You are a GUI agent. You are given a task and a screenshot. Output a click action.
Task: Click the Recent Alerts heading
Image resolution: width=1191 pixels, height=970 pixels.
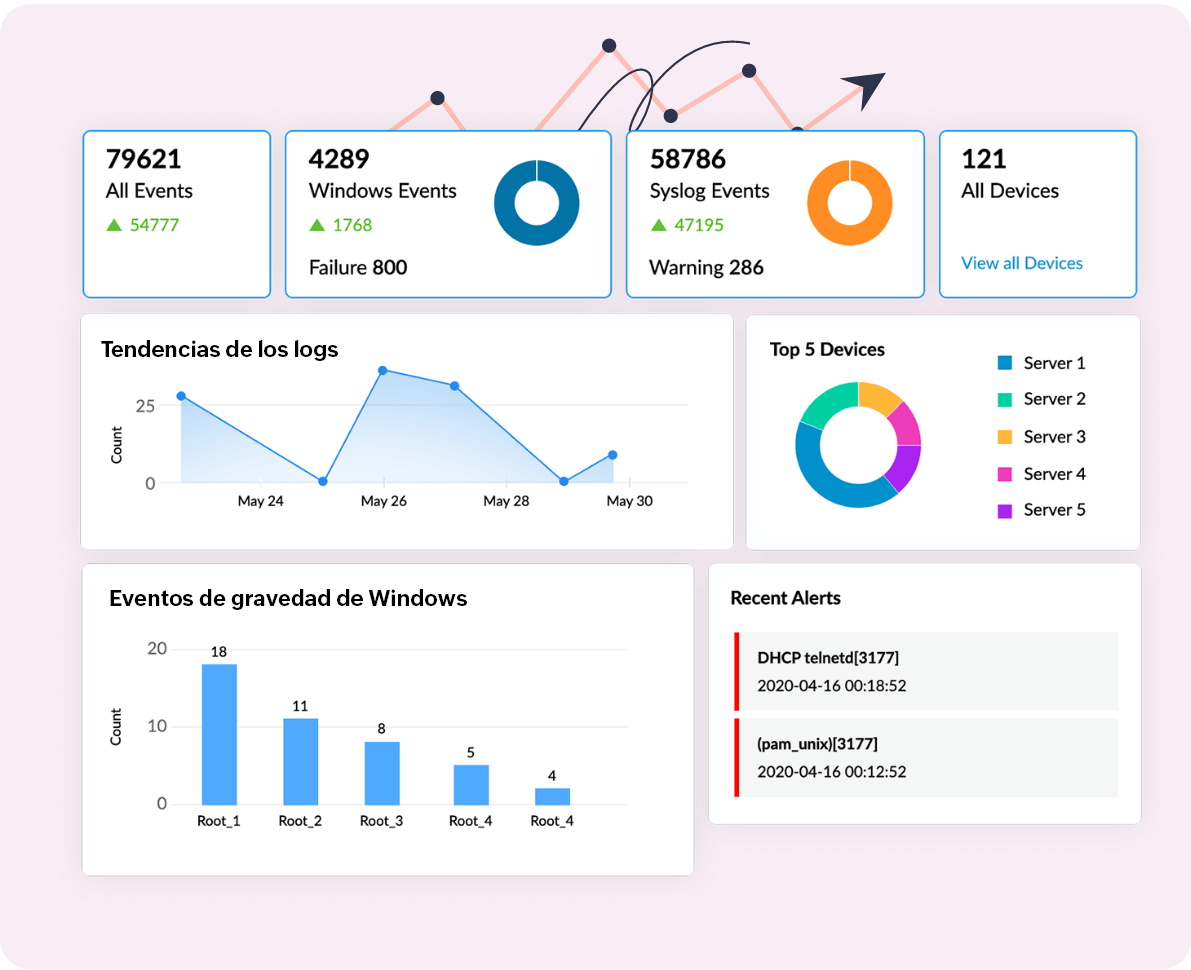(x=785, y=599)
